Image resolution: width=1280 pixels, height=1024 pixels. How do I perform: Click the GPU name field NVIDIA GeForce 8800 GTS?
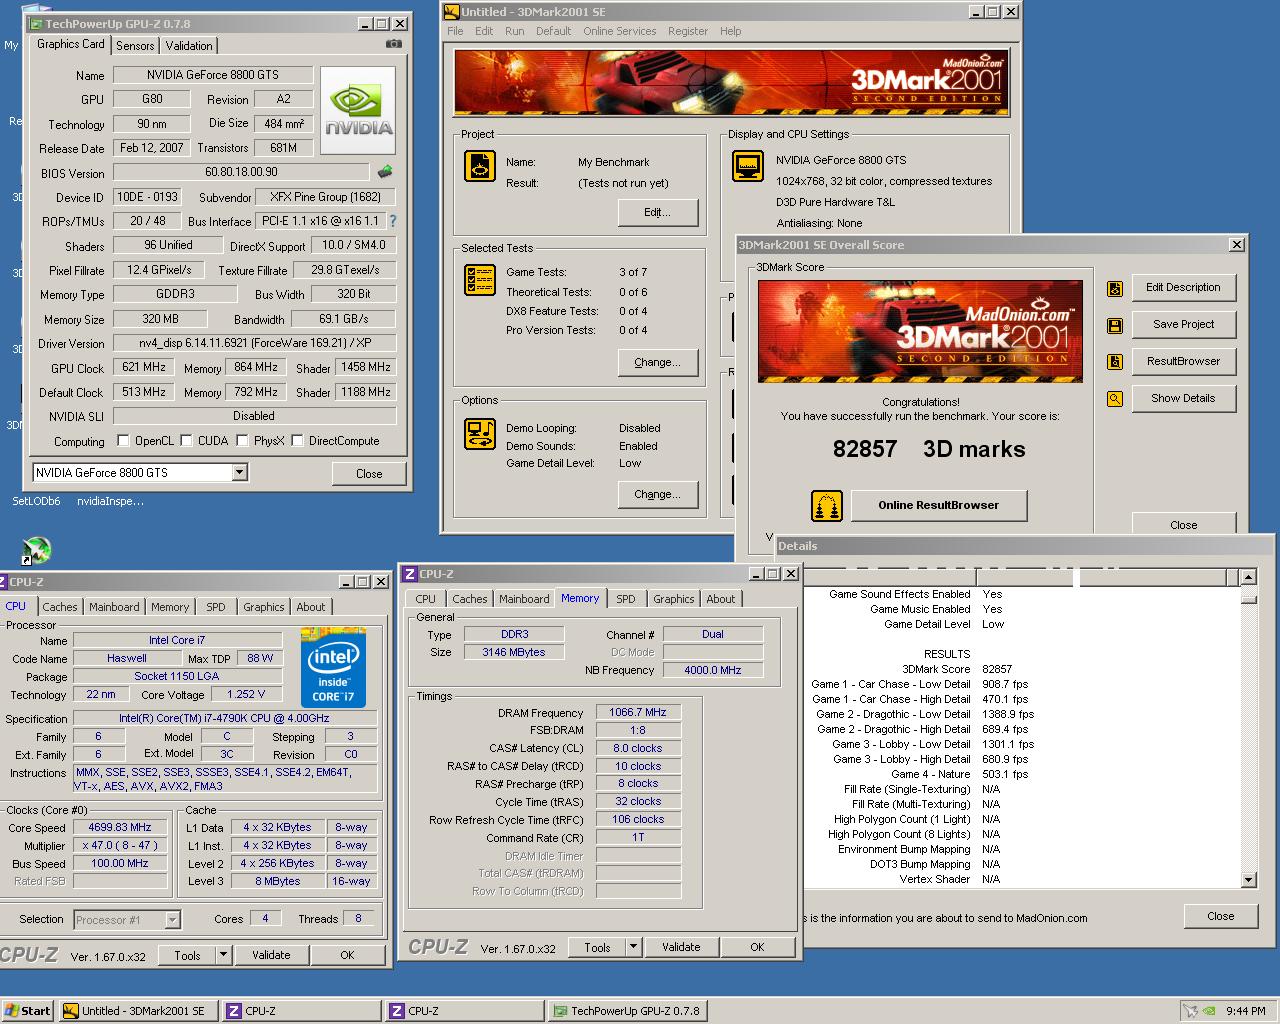tap(213, 75)
